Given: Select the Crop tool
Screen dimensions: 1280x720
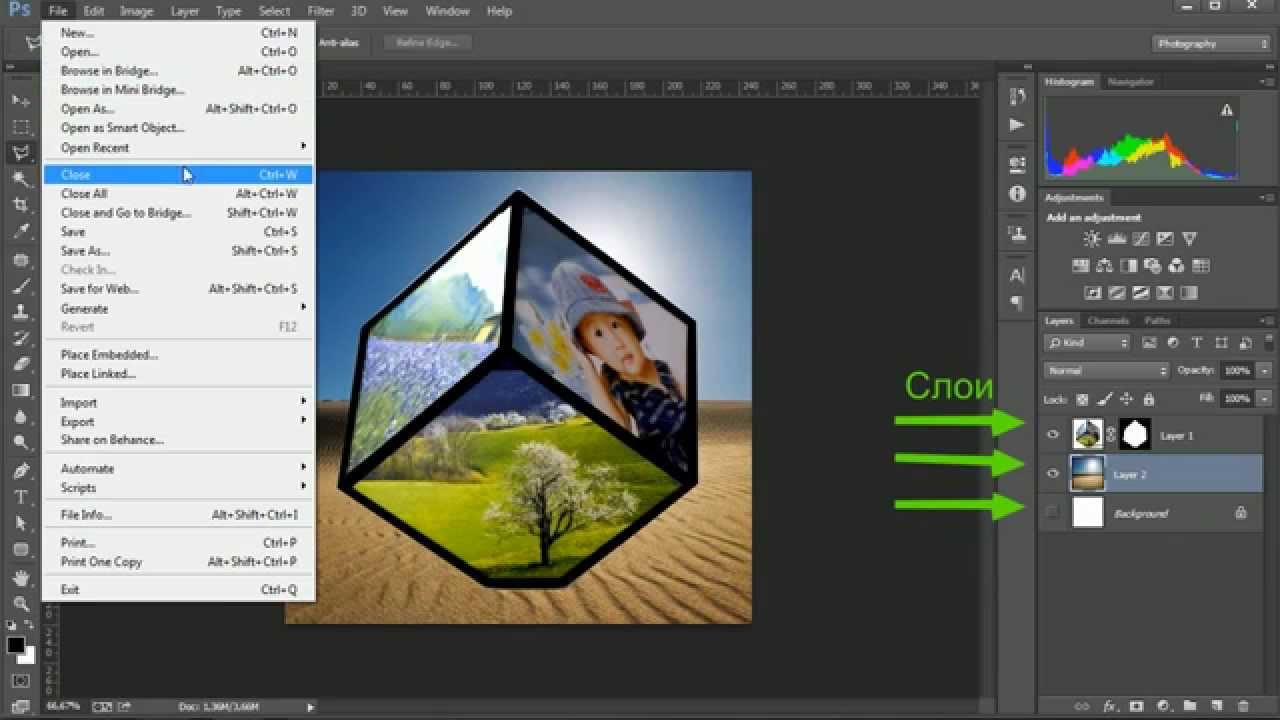Looking at the screenshot, I should [20, 205].
